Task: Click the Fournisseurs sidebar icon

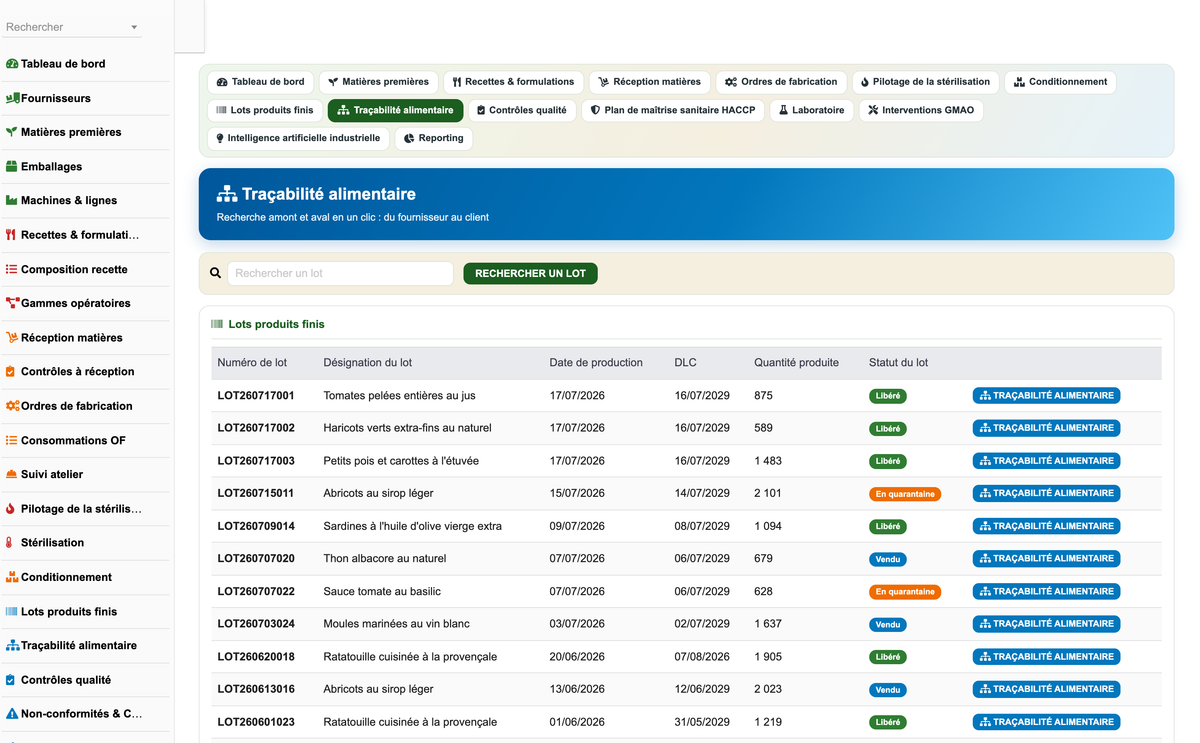Action: (x=13, y=98)
